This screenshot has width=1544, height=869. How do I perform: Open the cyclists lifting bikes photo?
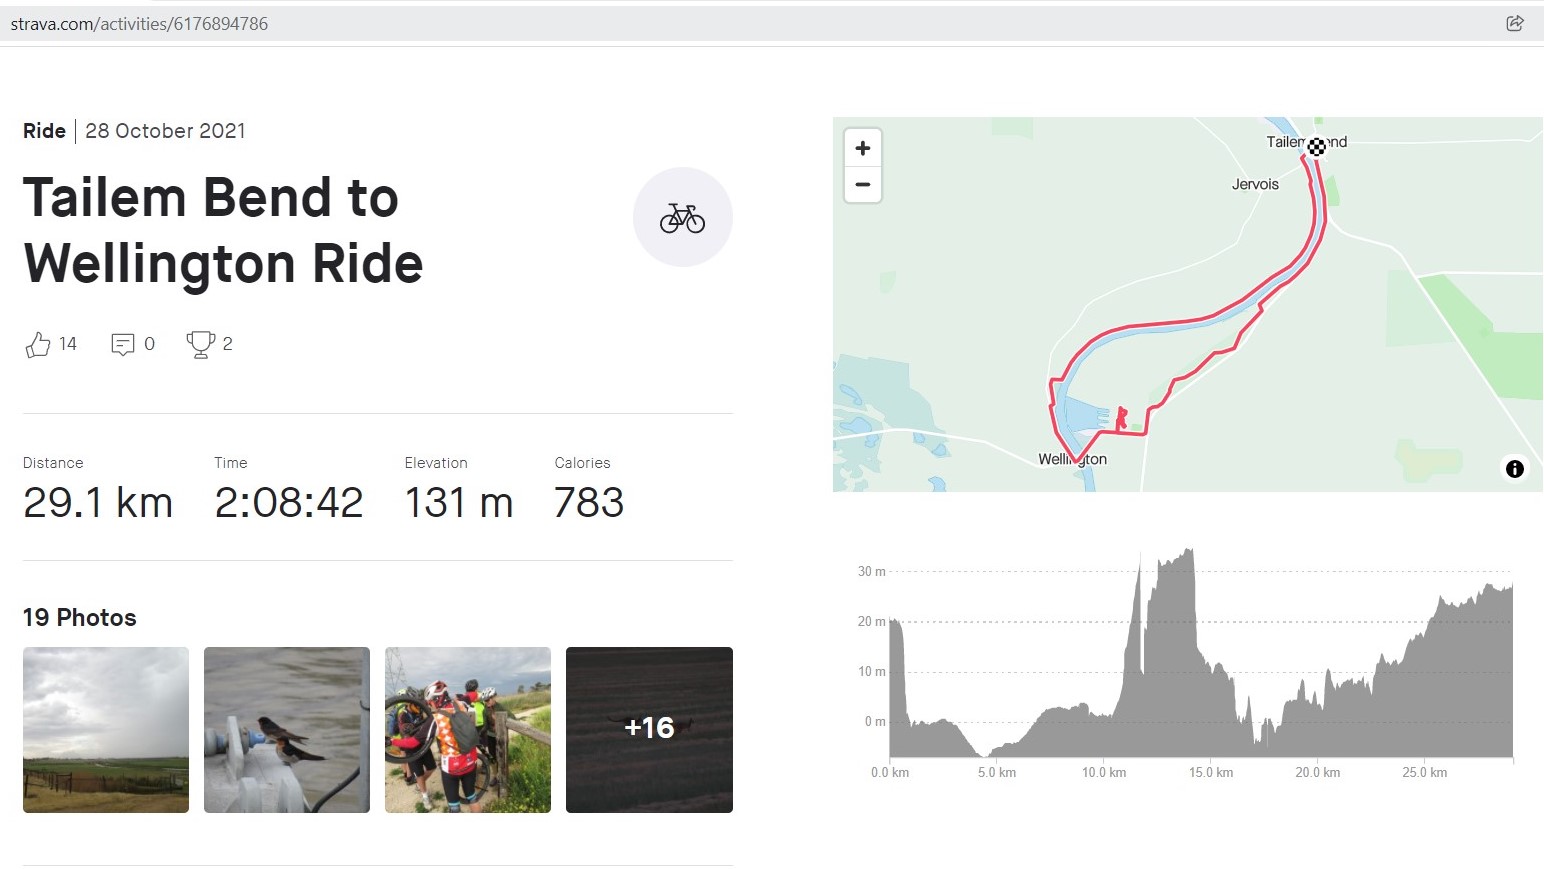(468, 729)
